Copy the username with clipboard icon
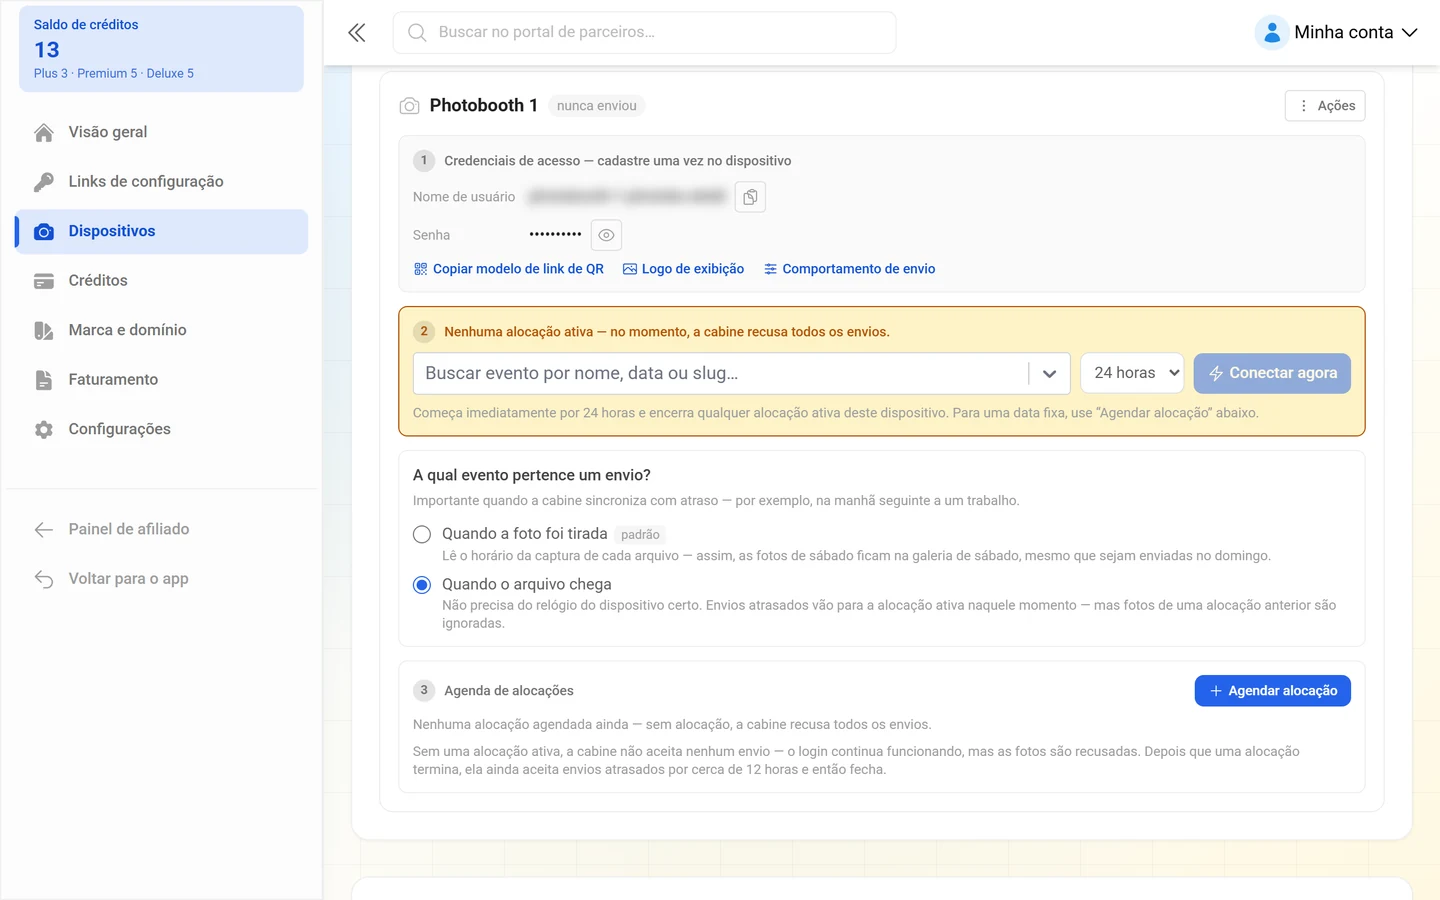The width and height of the screenshot is (1440, 900). (750, 197)
